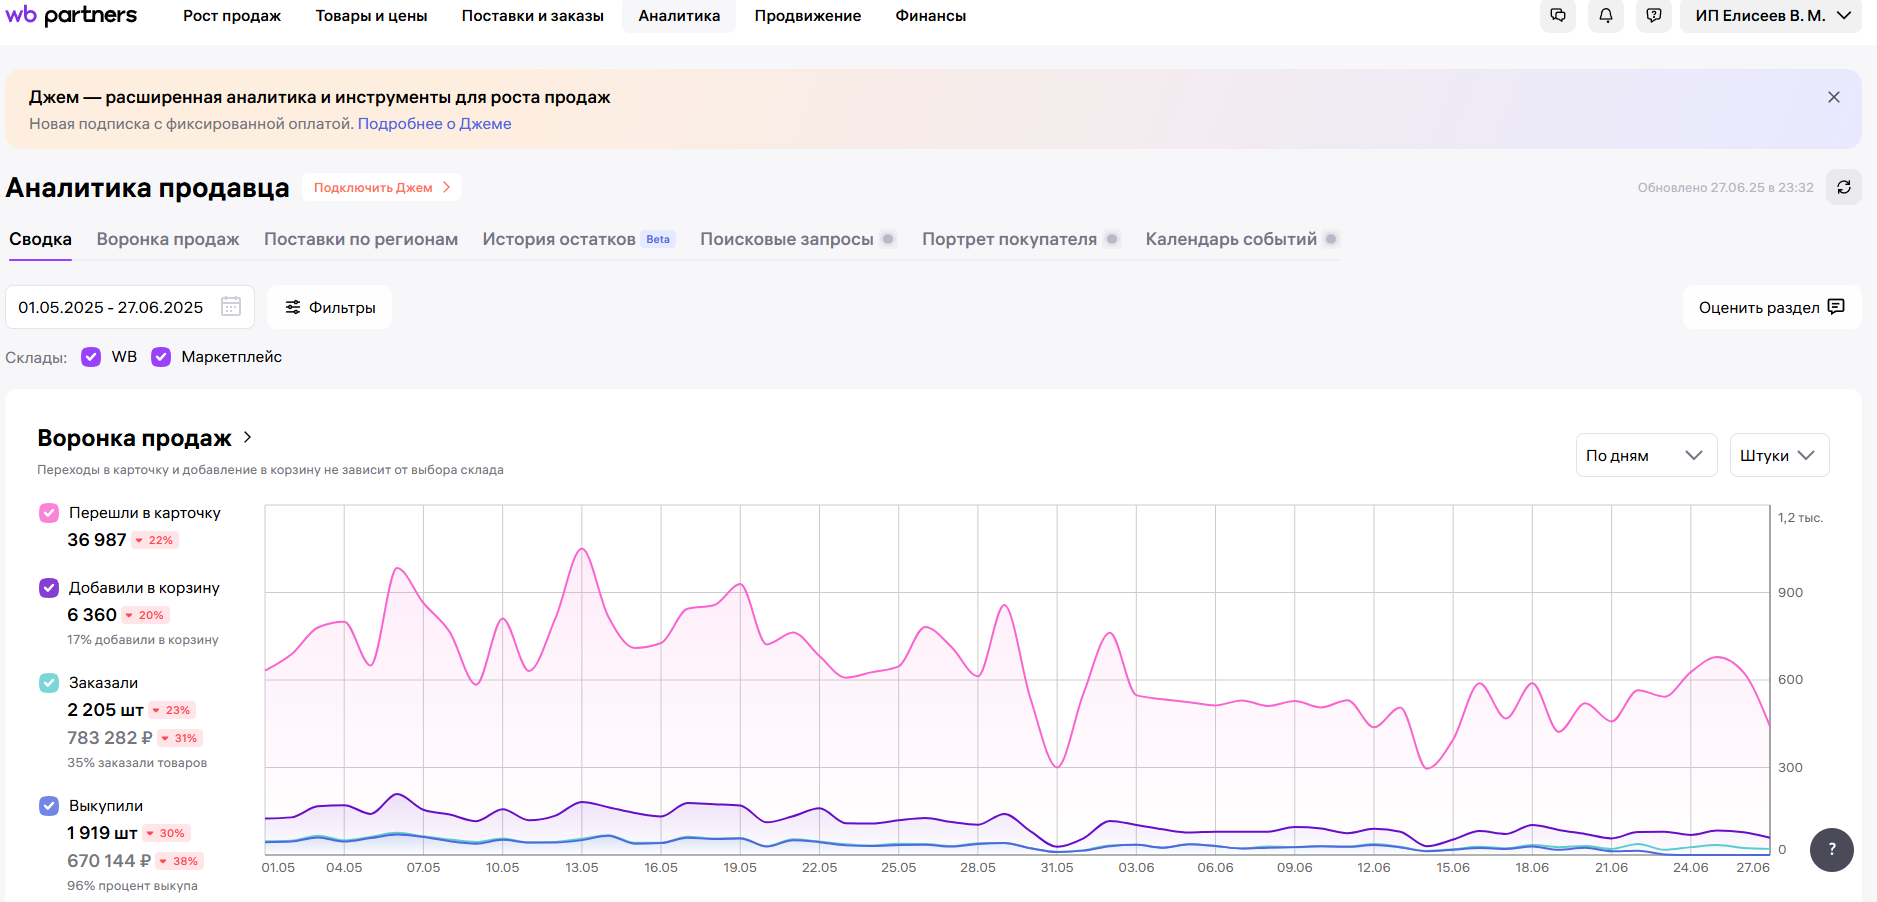Switch to the Портрет покупателя tab
The height and width of the screenshot is (902, 1877).
tap(1009, 239)
